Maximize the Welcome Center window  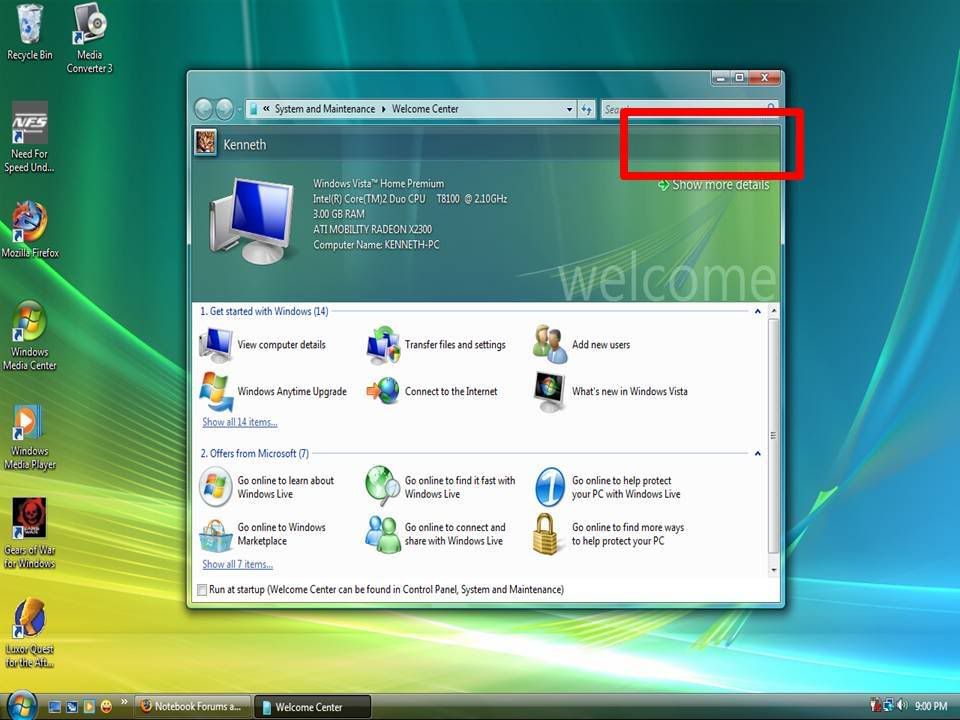click(x=739, y=78)
